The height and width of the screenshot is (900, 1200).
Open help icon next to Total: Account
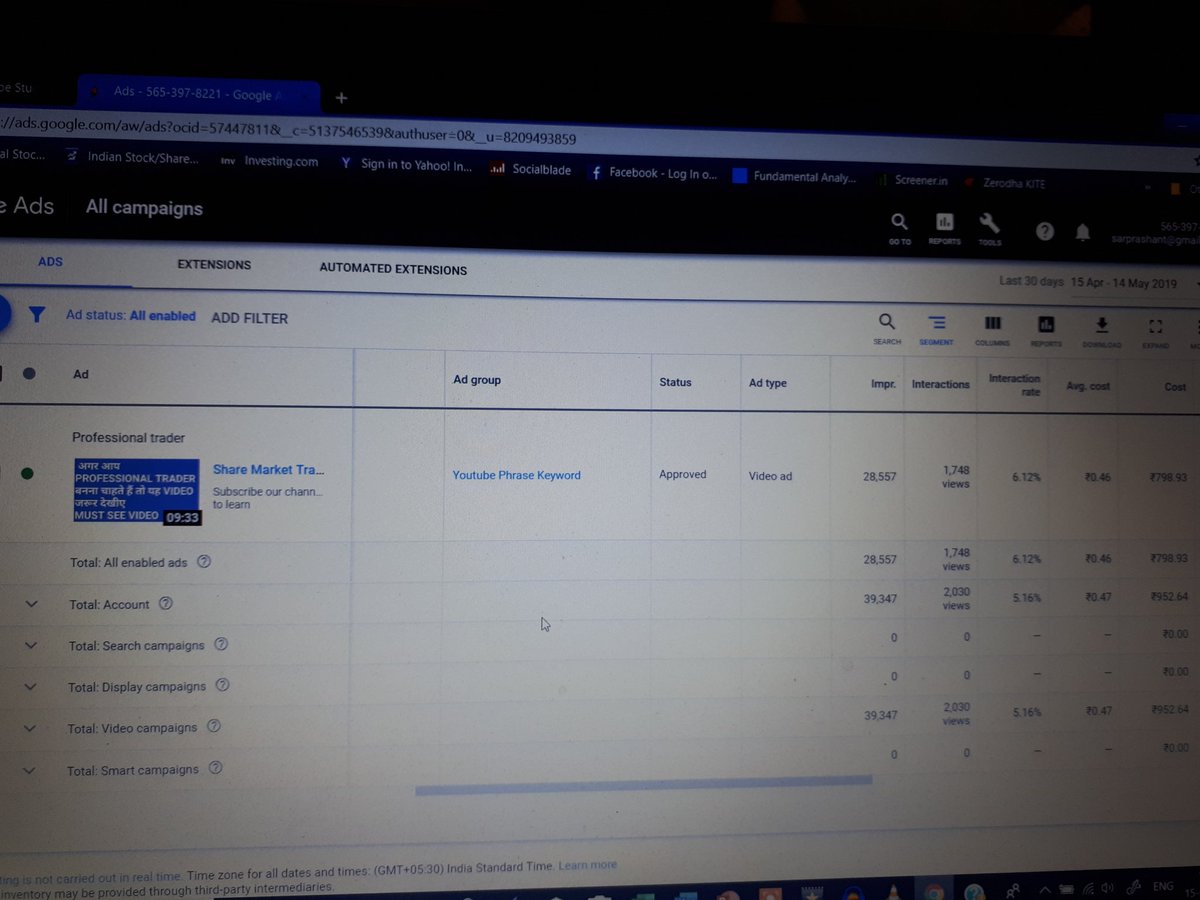tap(166, 603)
